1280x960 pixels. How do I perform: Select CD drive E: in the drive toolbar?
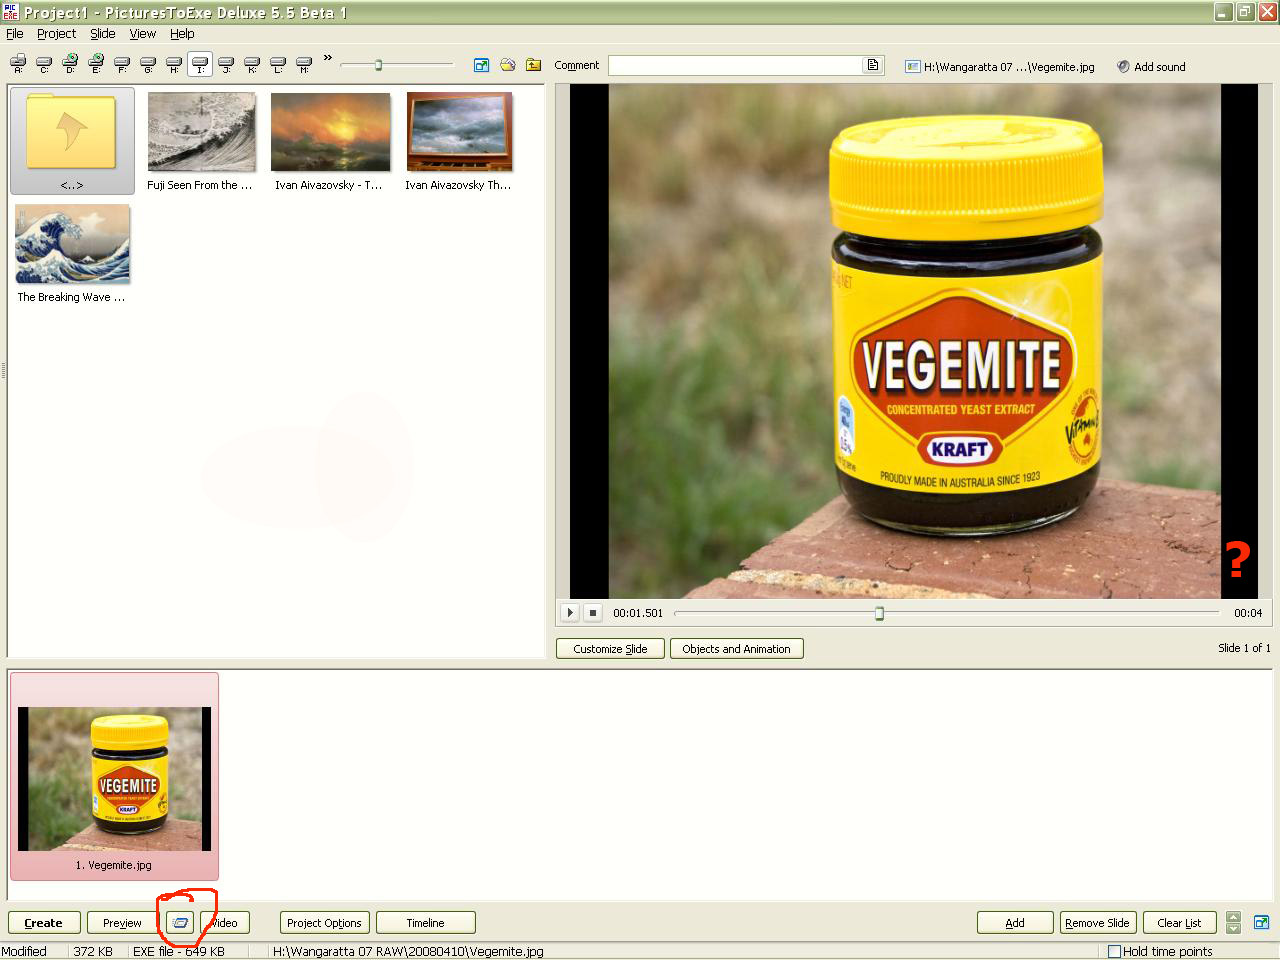click(x=96, y=65)
